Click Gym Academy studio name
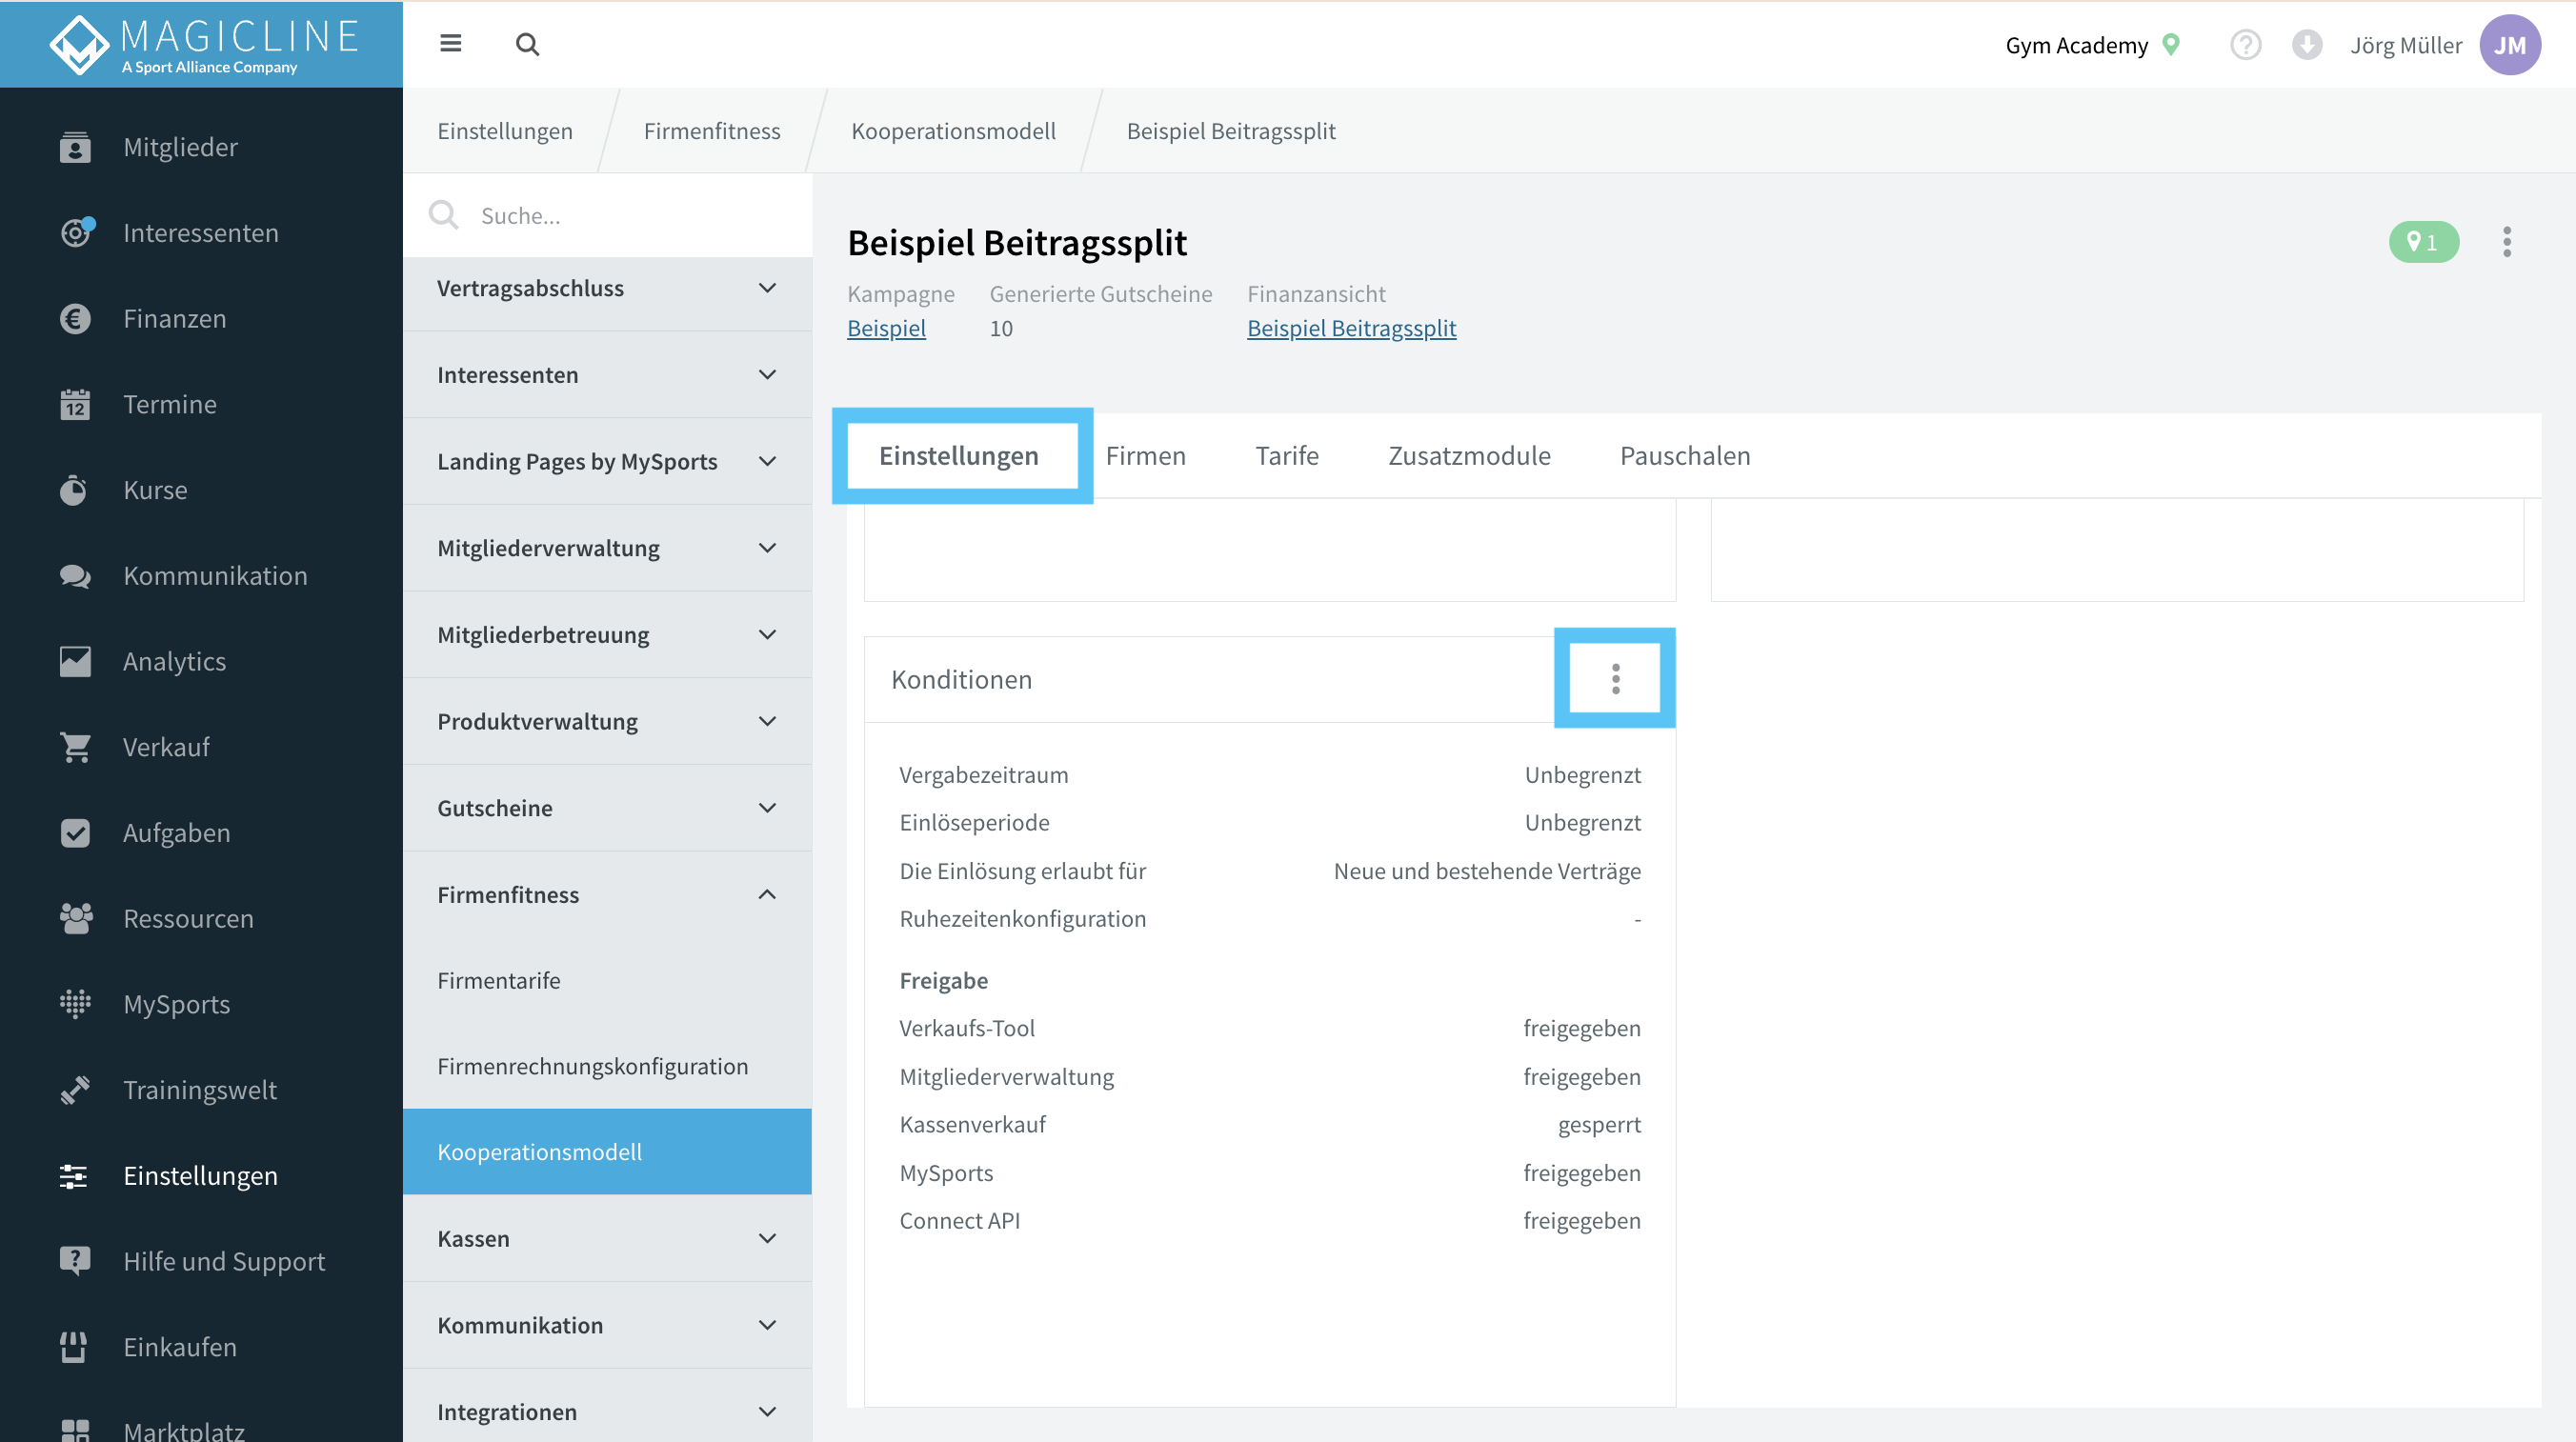This screenshot has height=1442, width=2576. [2076, 45]
